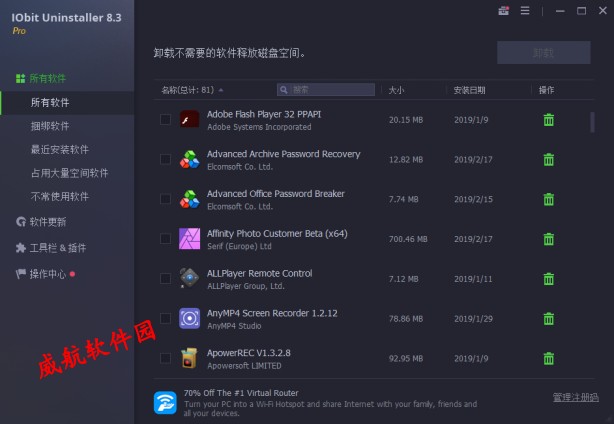Image resolution: width=614 pixels, height=424 pixels.
Task: Tick checkbox for Adobe Flash Player 32 PPAPI
Action: (165, 119)
